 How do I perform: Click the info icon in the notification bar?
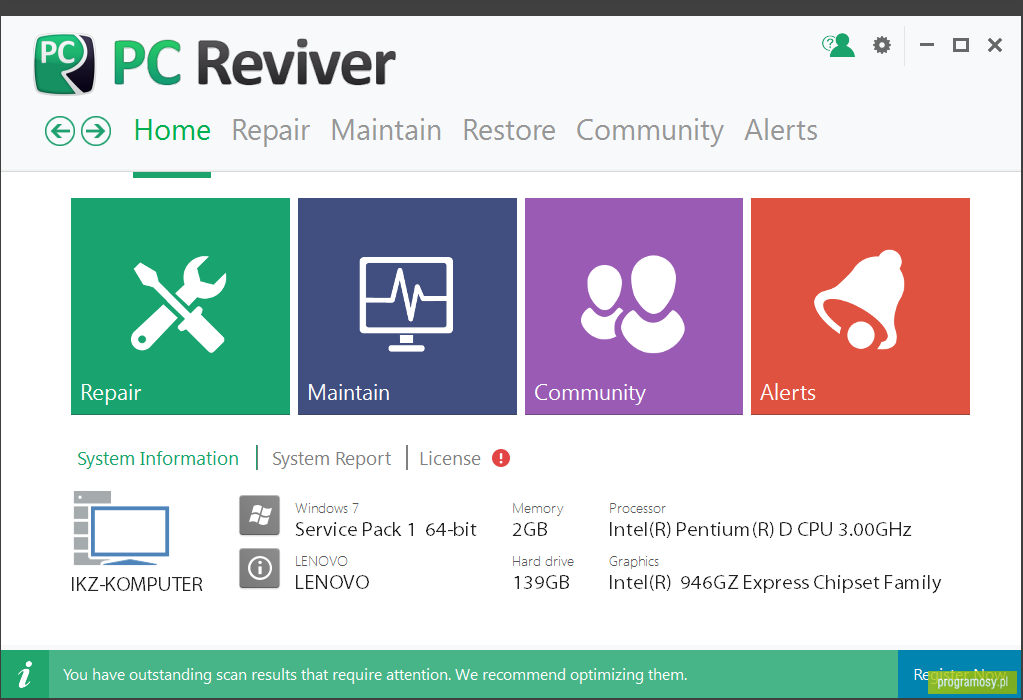[25, 674]
